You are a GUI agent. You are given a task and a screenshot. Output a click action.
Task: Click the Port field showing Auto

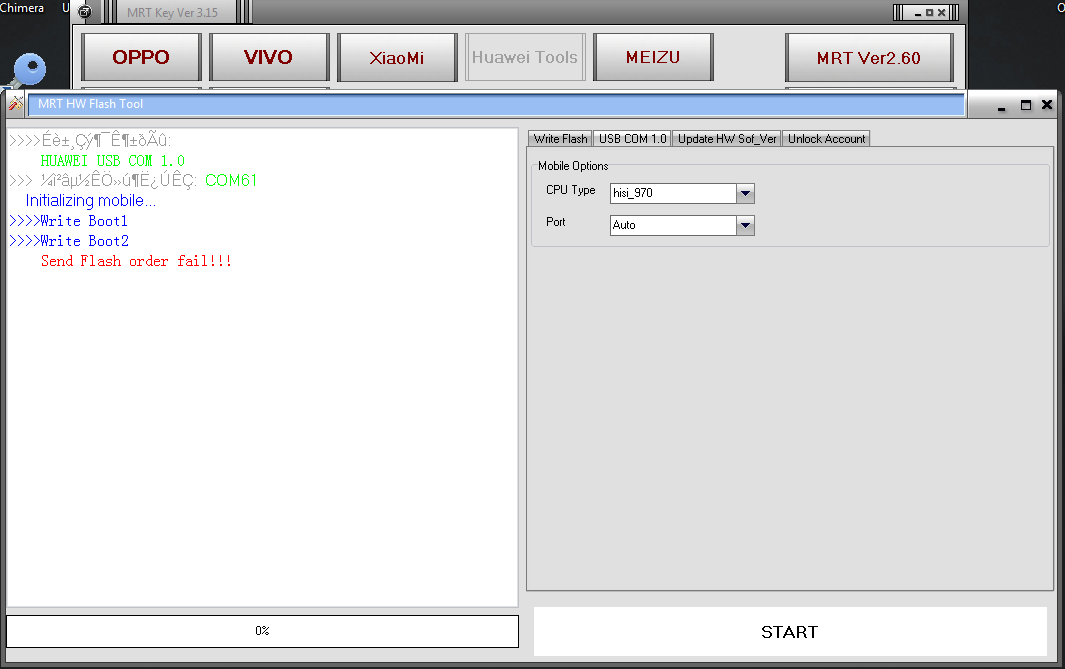[673, 225]
